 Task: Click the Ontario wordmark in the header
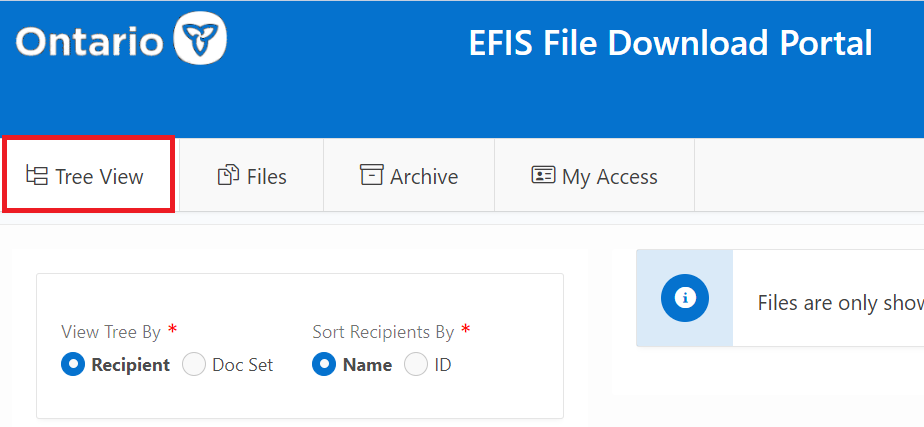[89, 42]
